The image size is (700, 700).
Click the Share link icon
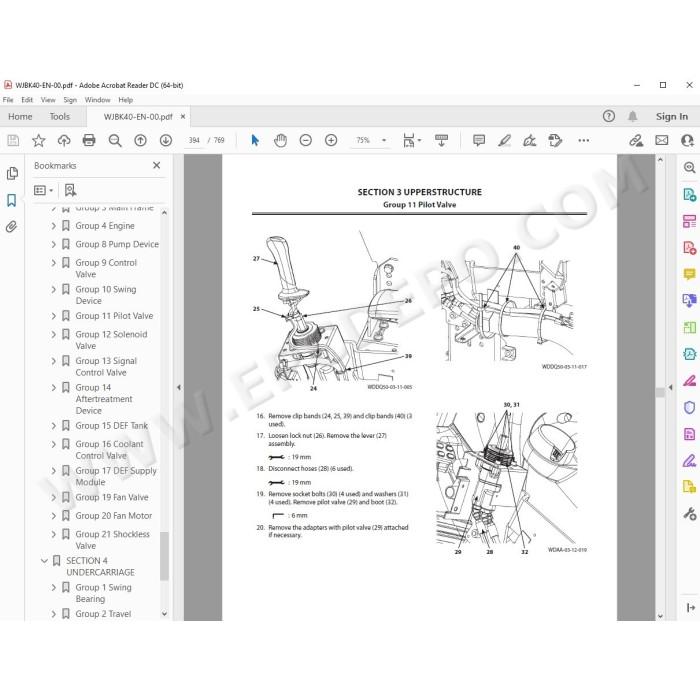(636, 141)
